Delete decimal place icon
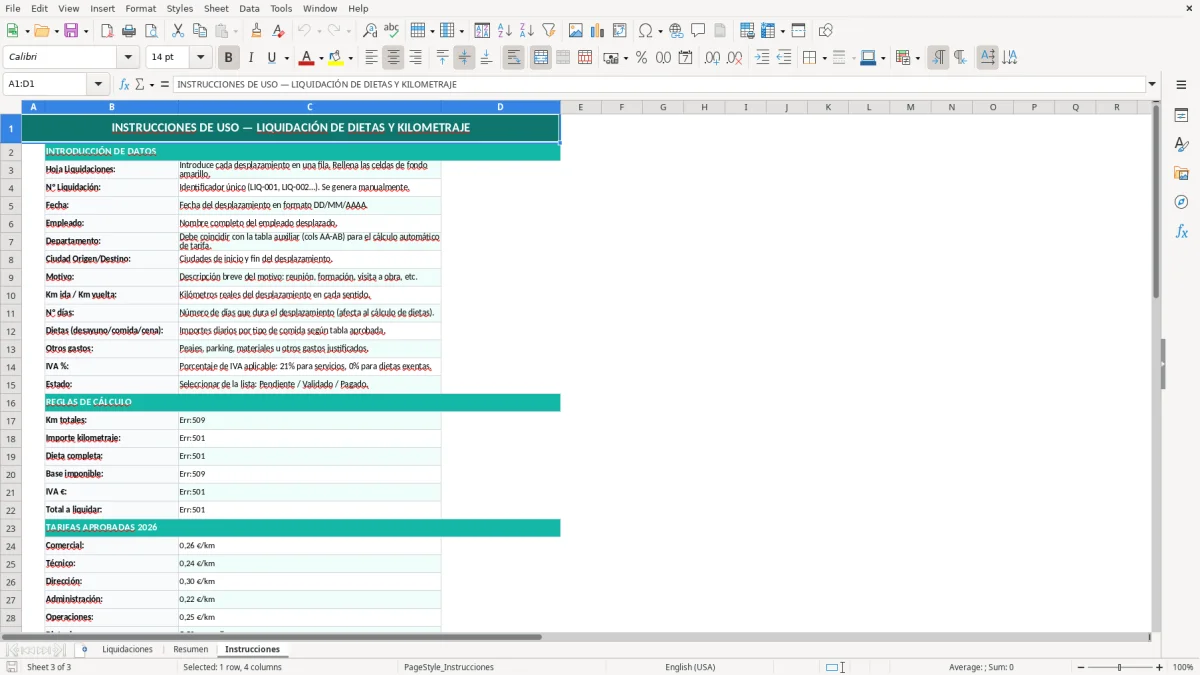Screen dimensions: 1200x675 coord(735,58)
